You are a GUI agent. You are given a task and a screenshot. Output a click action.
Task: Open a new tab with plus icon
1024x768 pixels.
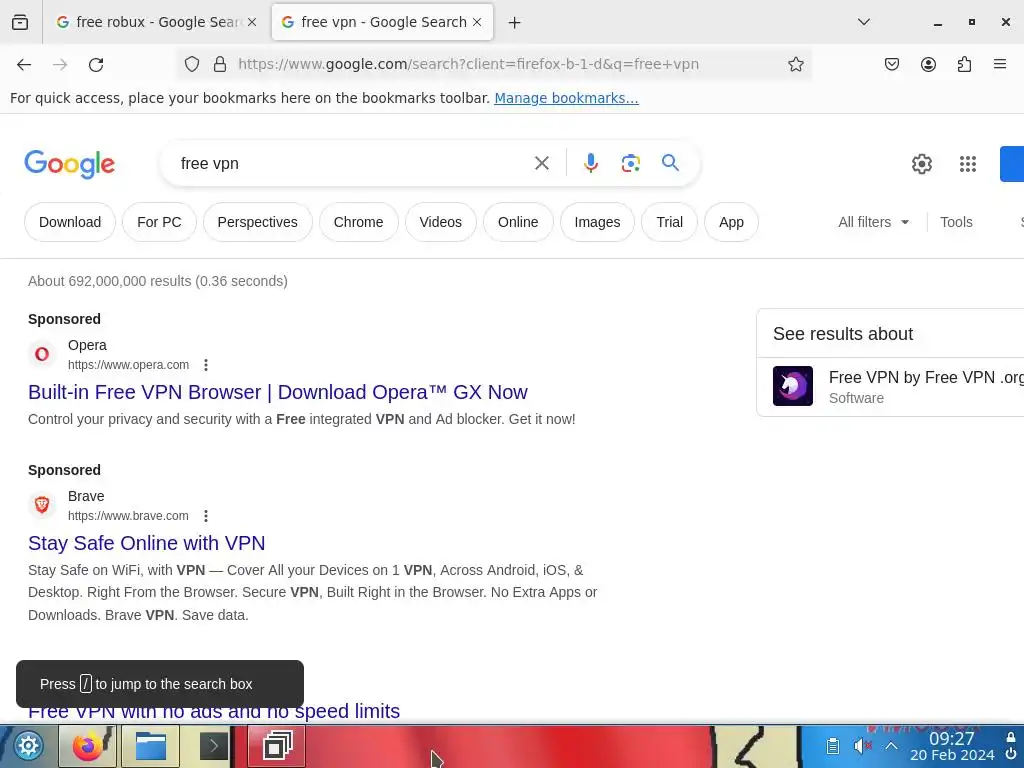tap(515, 22)
